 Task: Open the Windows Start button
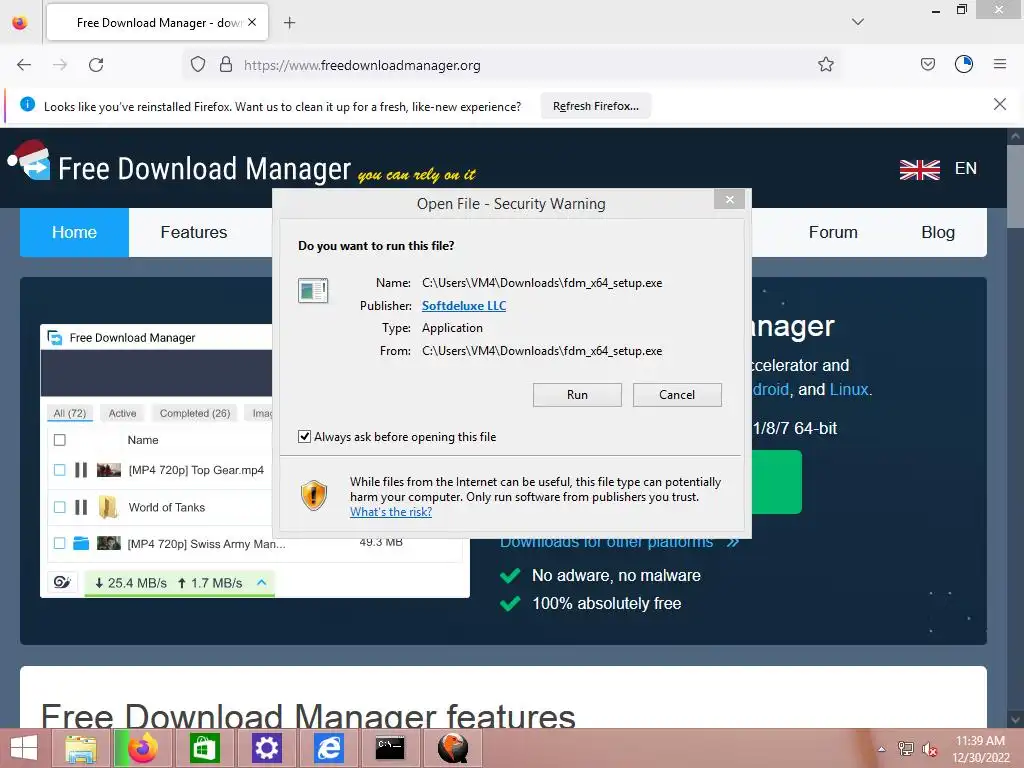pyautogui.click(x=24, y=748)
